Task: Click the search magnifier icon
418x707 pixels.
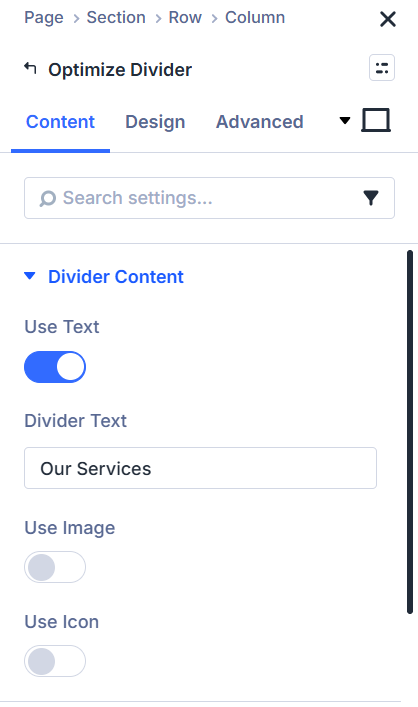Action: (47, 198)
